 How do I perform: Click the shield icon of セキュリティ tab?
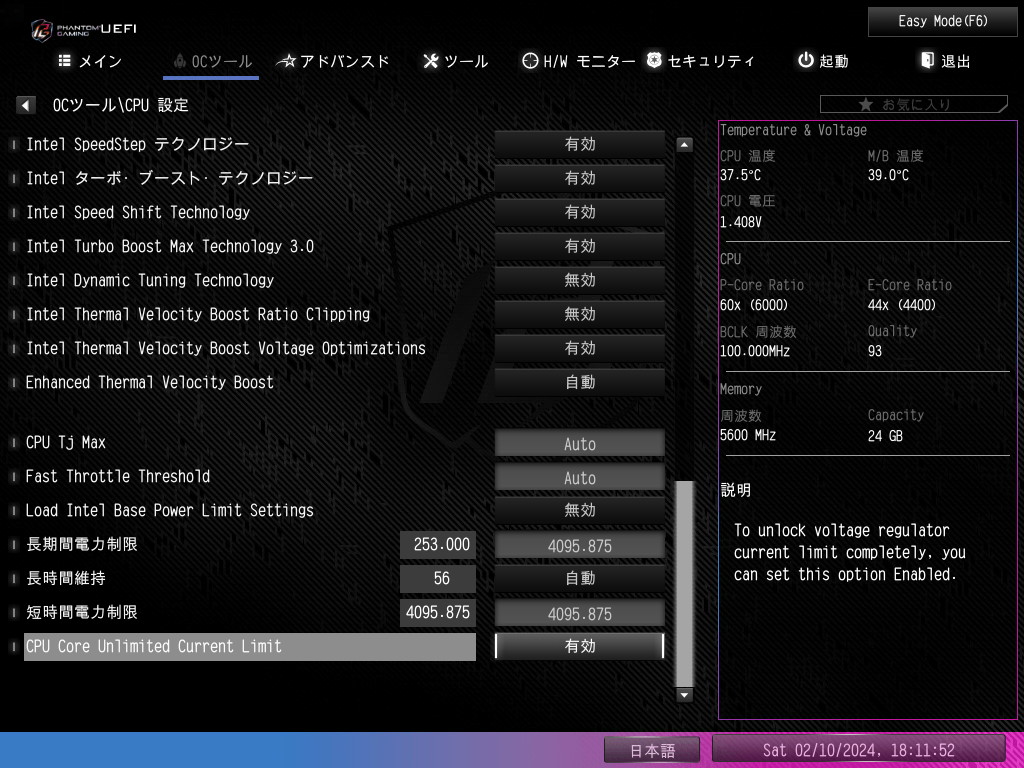point(654,61)
